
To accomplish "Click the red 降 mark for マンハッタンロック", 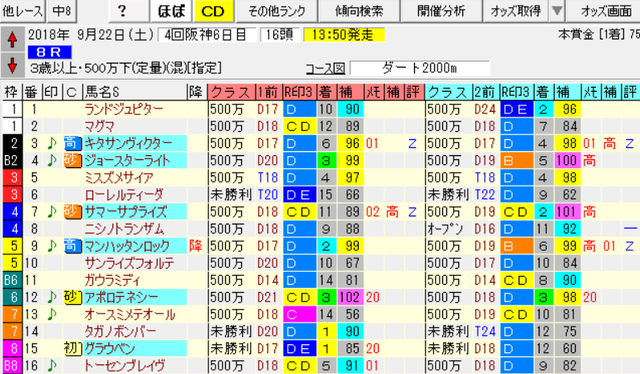I will point(196,246).
